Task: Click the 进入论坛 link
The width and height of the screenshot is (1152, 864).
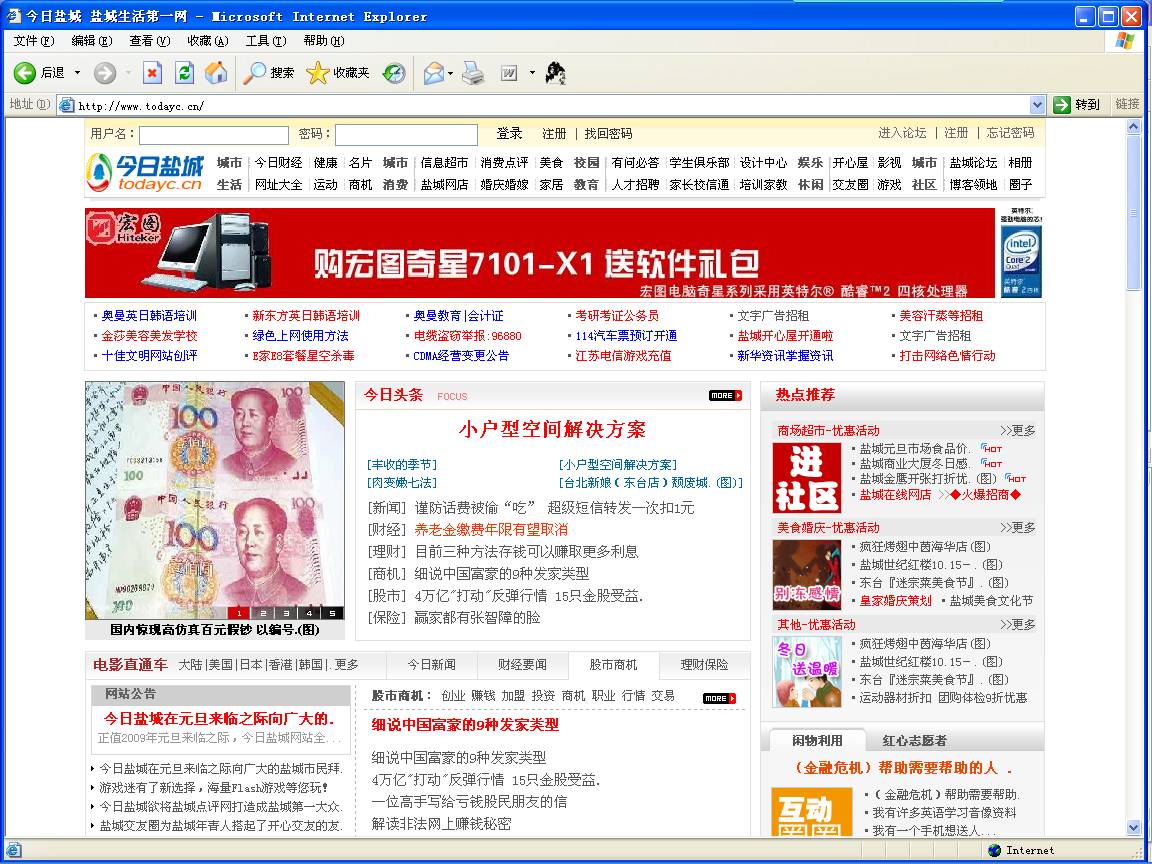Action: tap(902, 133)
